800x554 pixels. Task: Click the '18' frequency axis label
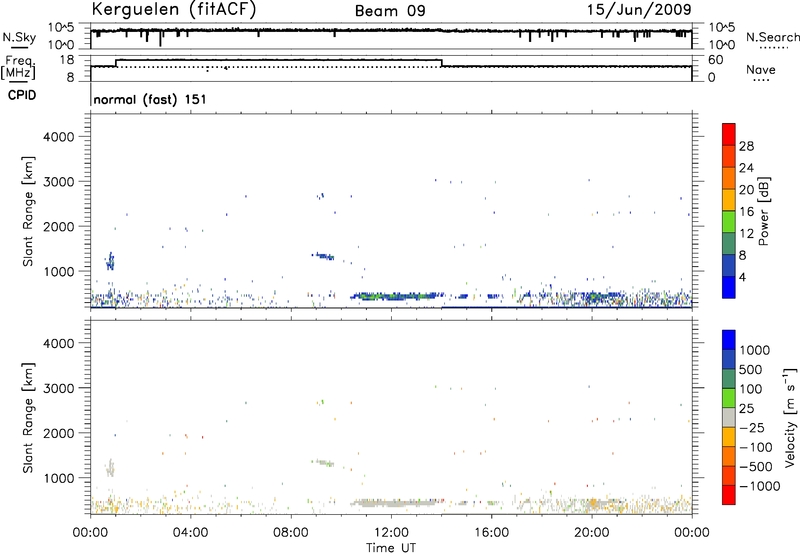[x=66, y=60]
